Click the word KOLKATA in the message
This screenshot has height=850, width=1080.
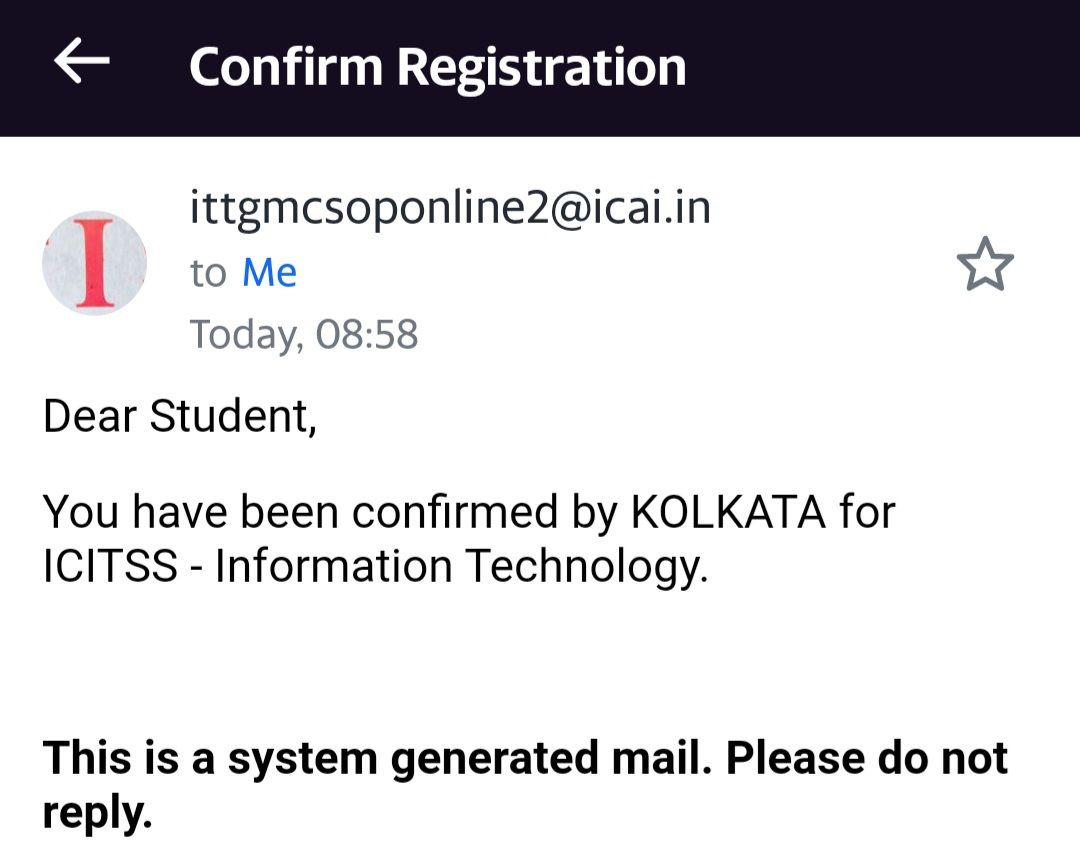pos(728,512)
